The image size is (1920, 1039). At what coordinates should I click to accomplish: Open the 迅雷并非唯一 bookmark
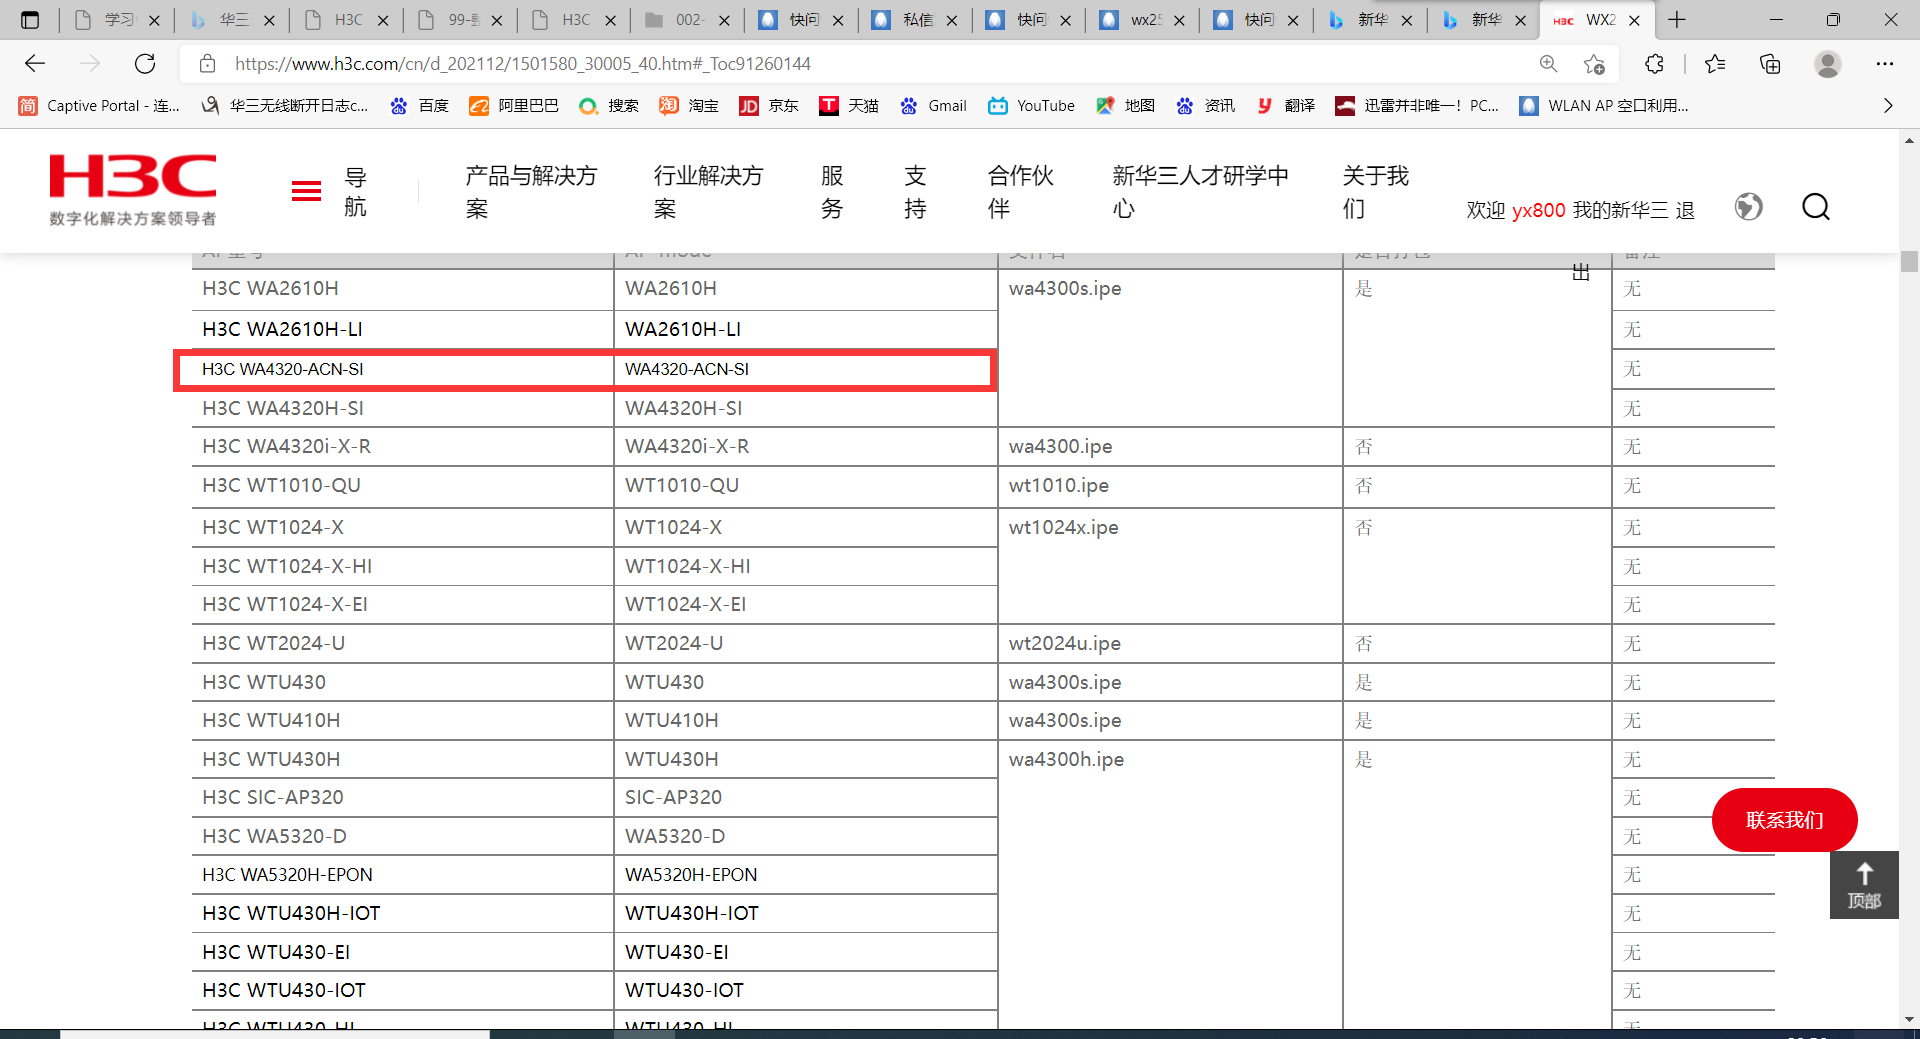tap(1417, 106)
